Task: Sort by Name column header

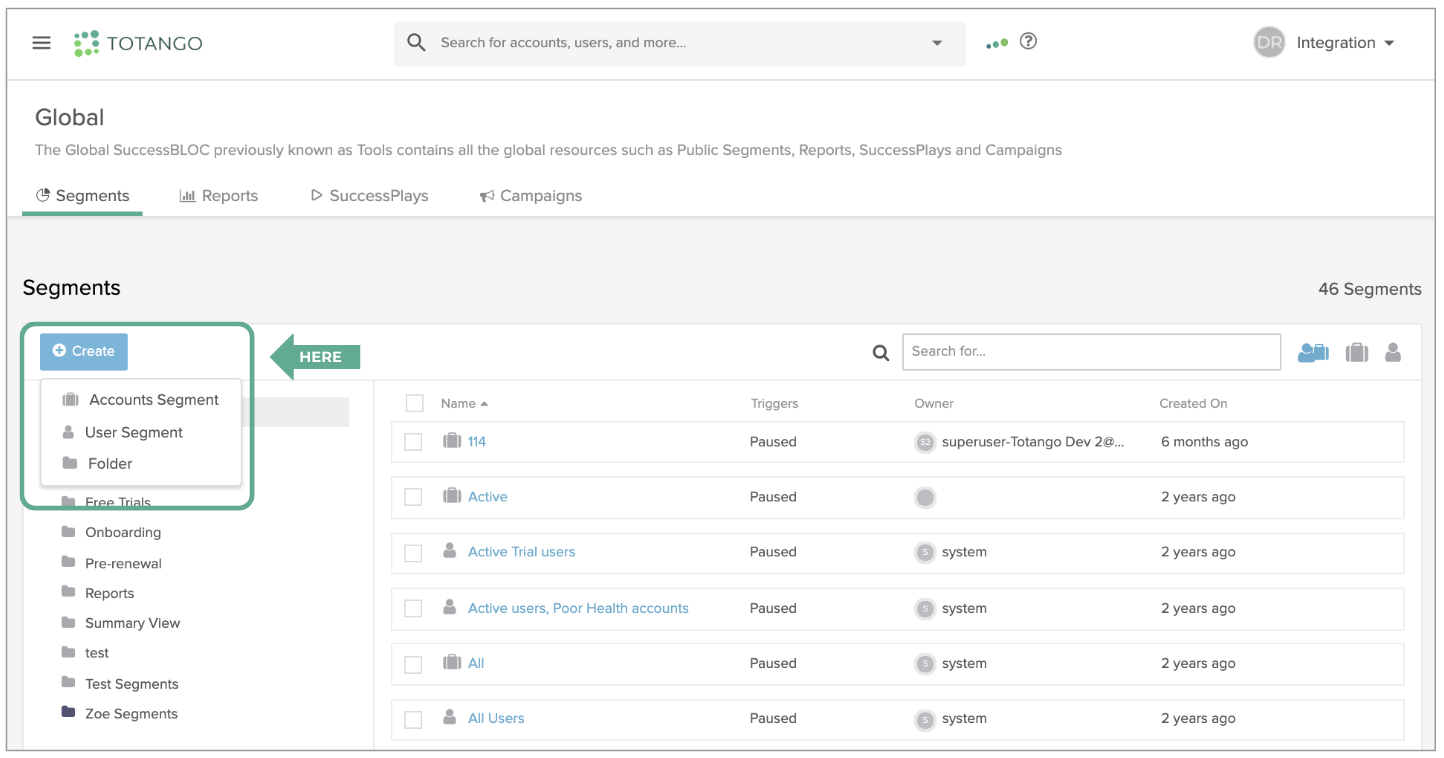Action: (464, 403)
